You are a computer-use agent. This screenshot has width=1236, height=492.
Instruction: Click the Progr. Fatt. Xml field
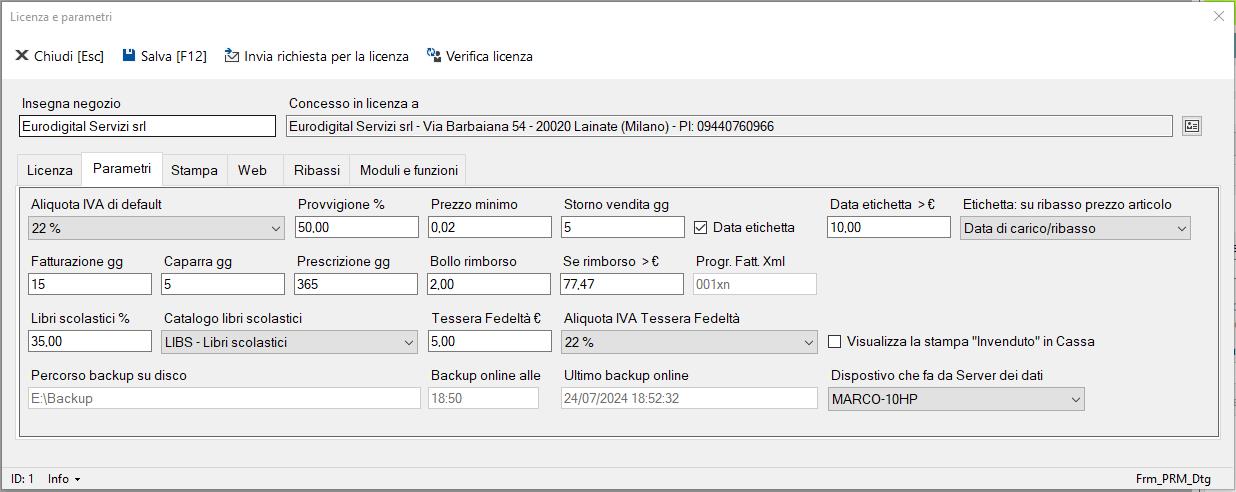(755, 284)
